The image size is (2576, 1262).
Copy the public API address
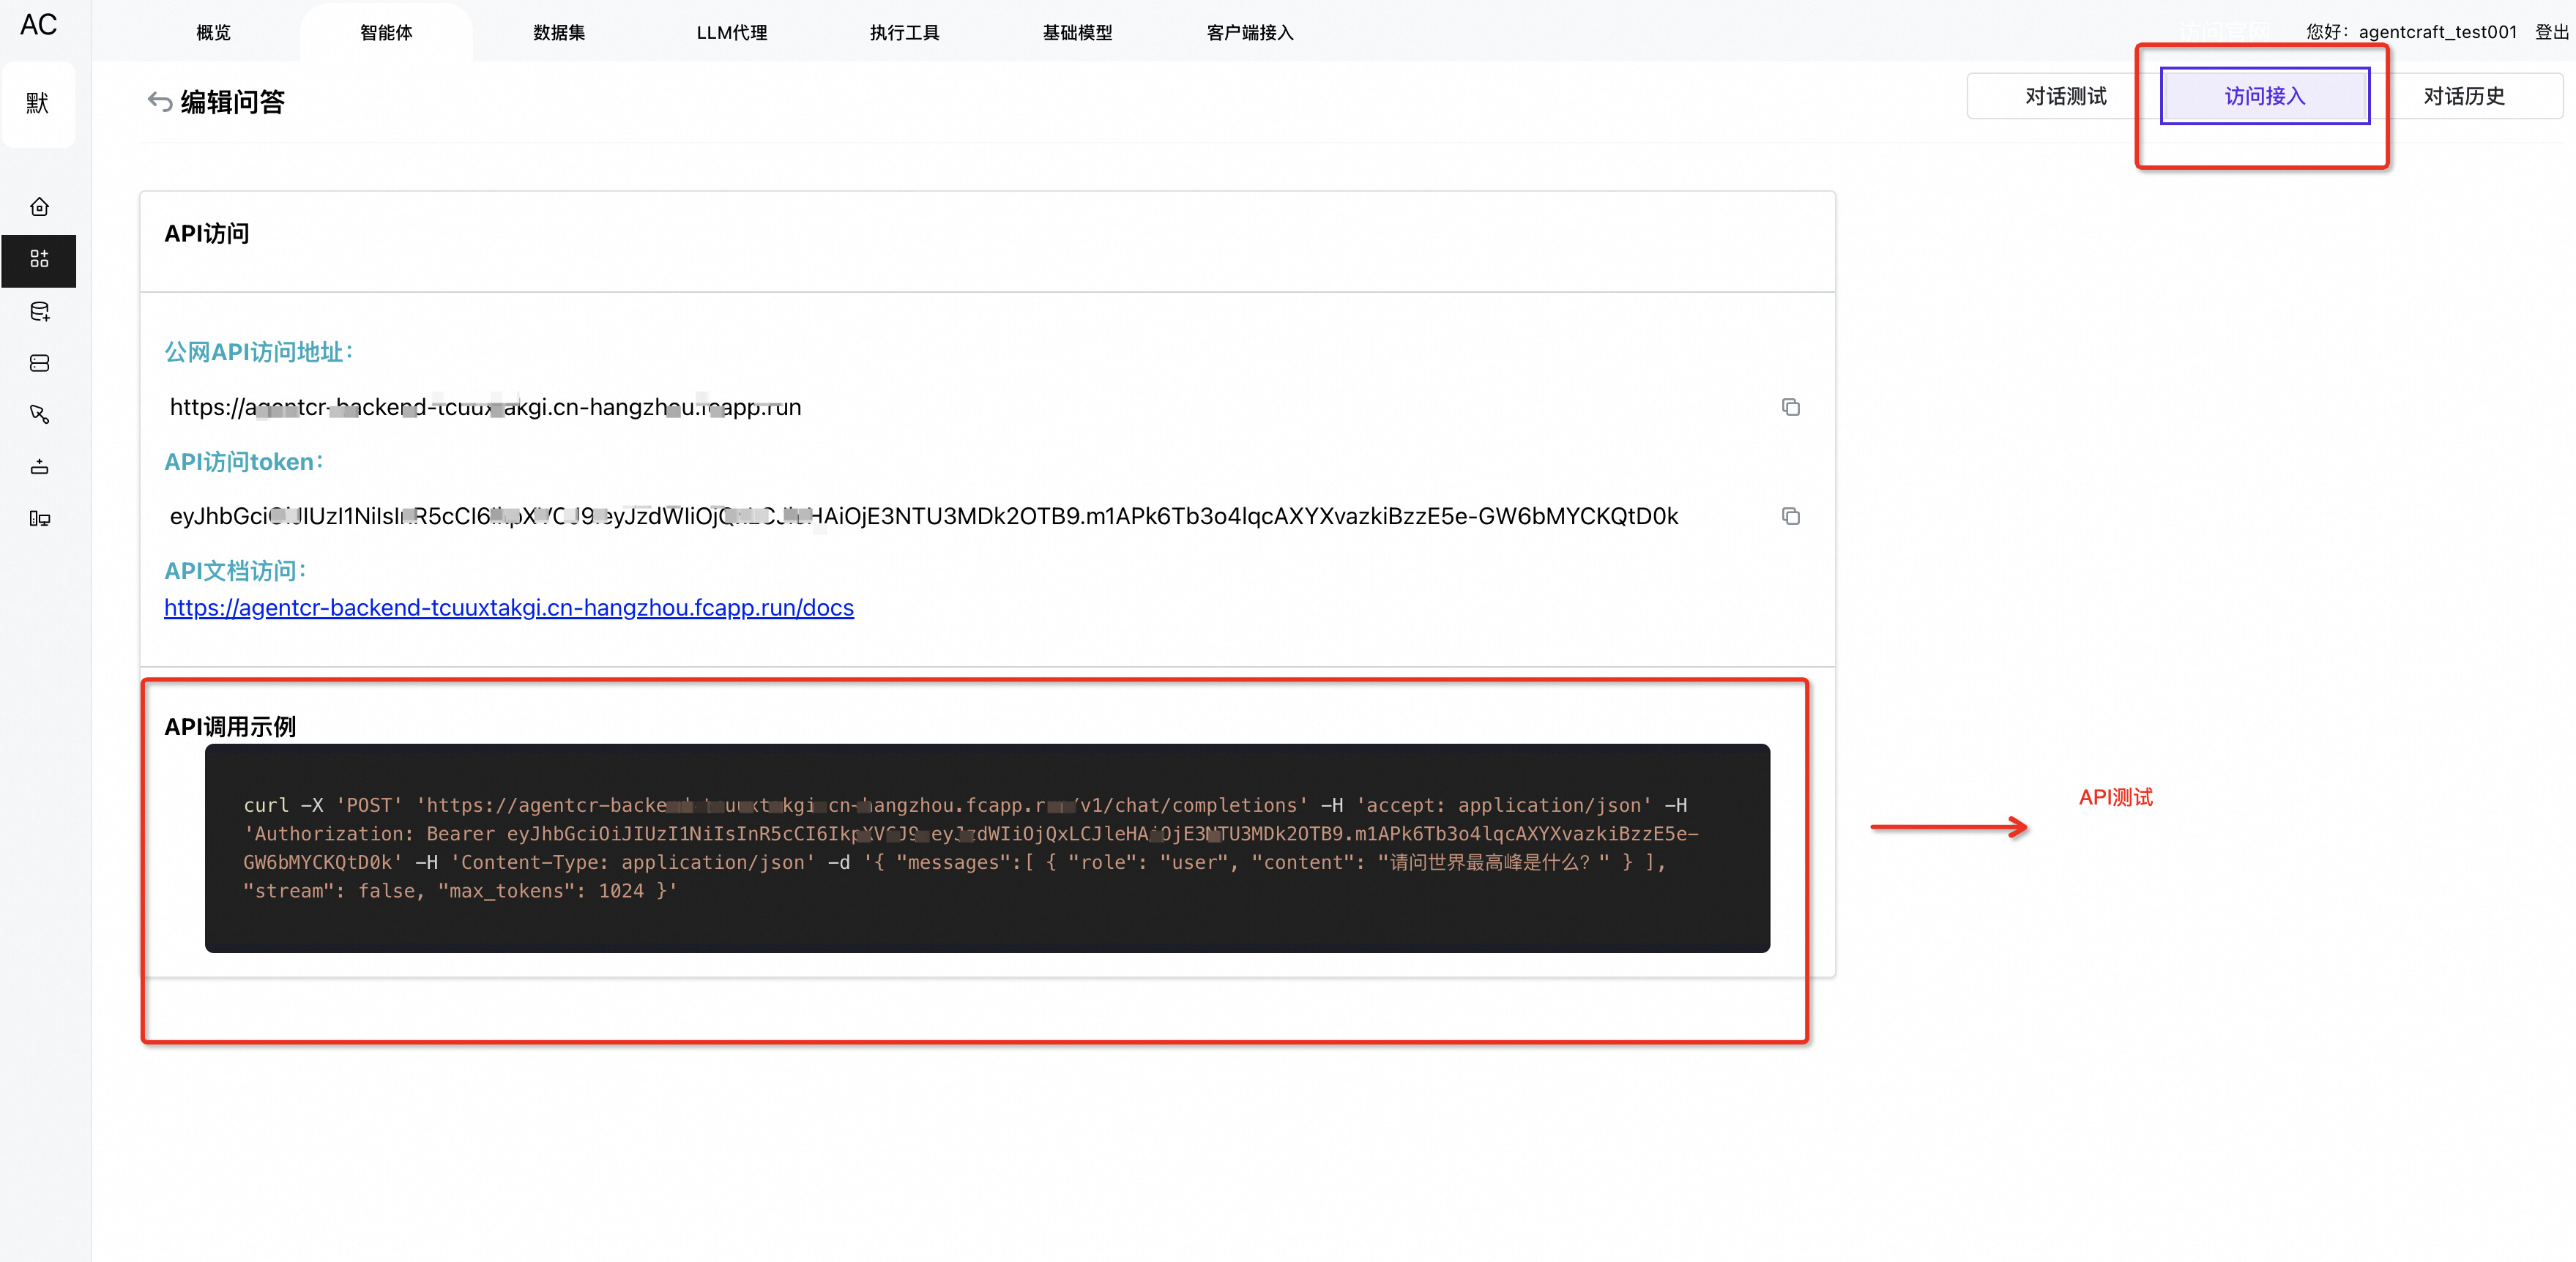1790,407
